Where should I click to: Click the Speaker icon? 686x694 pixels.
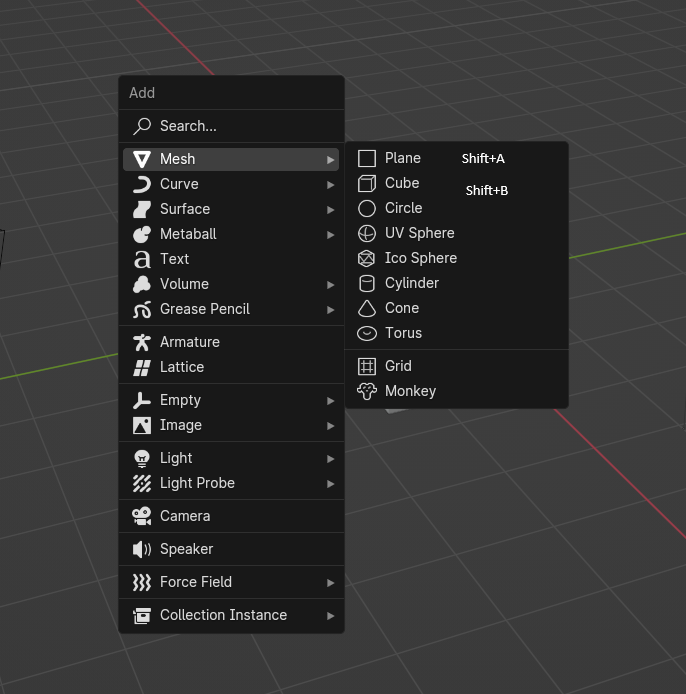click(142, 549)
